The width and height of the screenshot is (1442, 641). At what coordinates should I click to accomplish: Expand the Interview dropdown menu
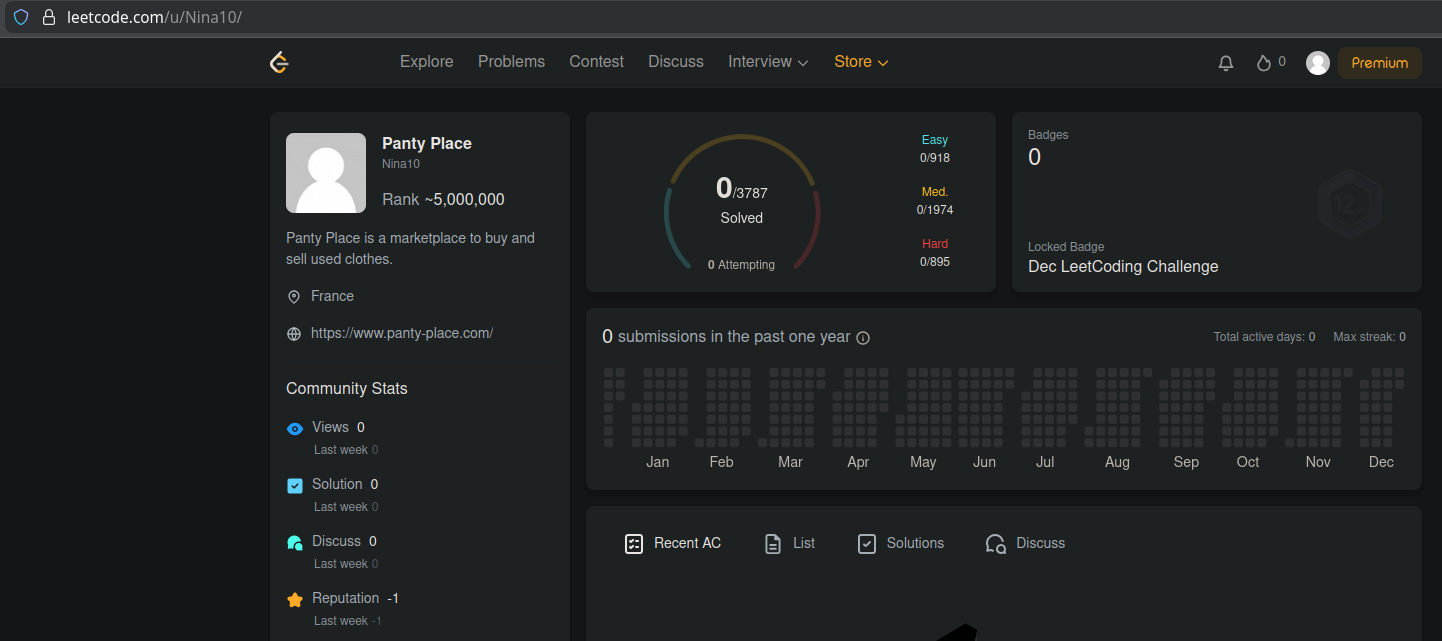coord(767,62)
